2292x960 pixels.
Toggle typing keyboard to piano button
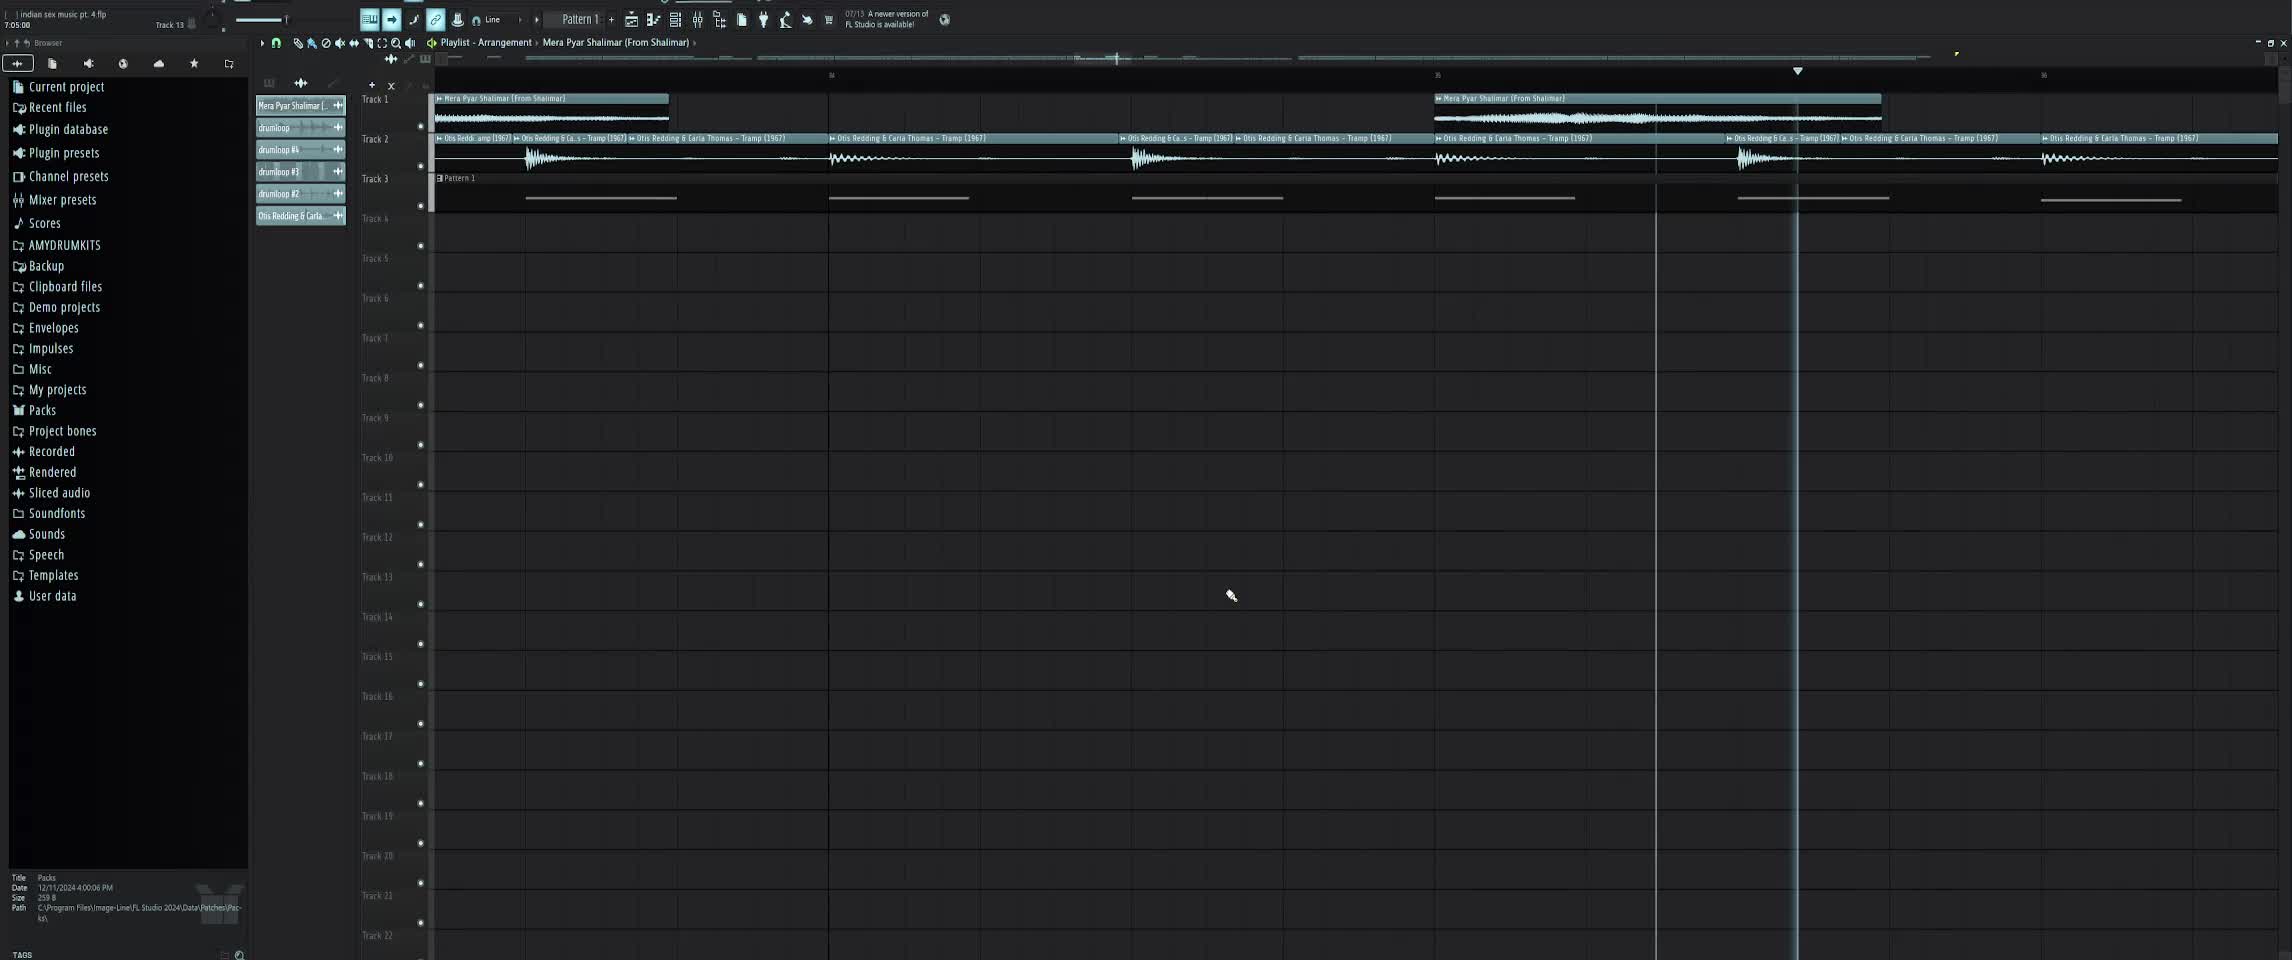tap(369, 19)
